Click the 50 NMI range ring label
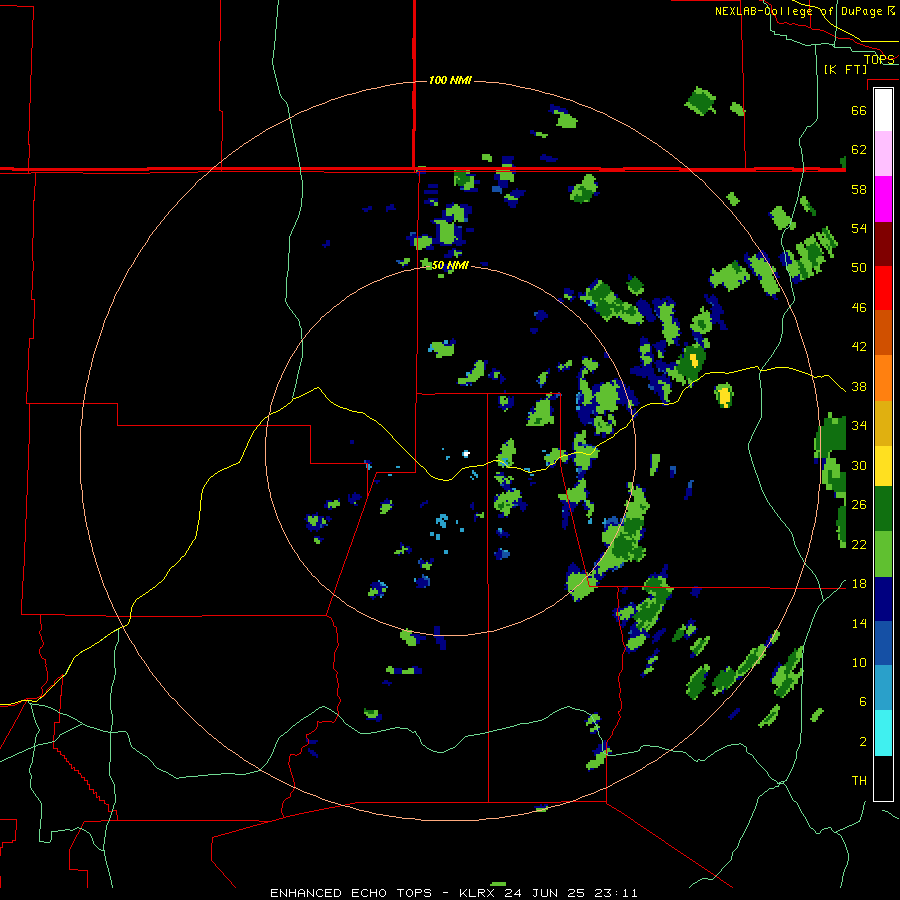Image resolution: width=900 pixels, height=900 pixels. click(450, 265)
